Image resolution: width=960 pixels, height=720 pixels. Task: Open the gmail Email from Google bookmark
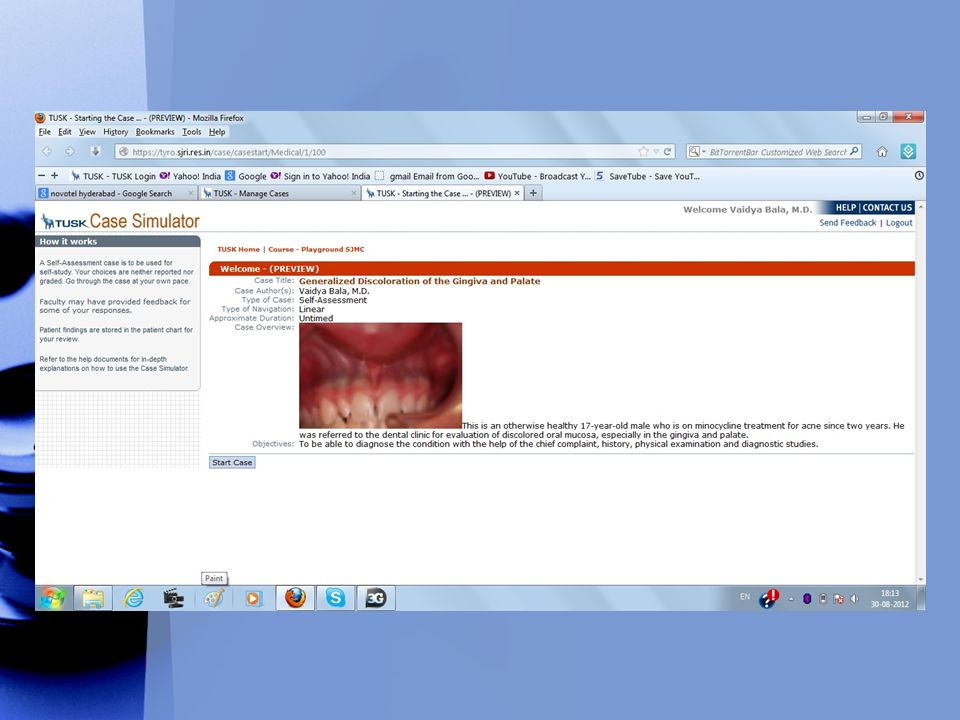[x=427, y=176]
